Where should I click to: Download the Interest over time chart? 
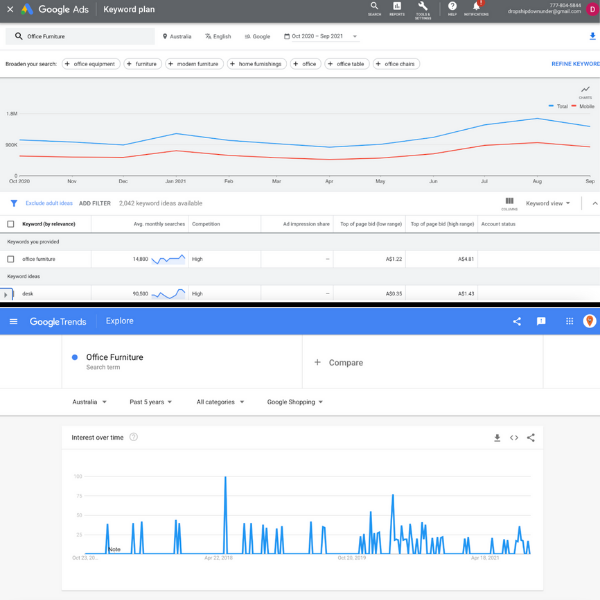pyautogui.click(x=497, y=437)
